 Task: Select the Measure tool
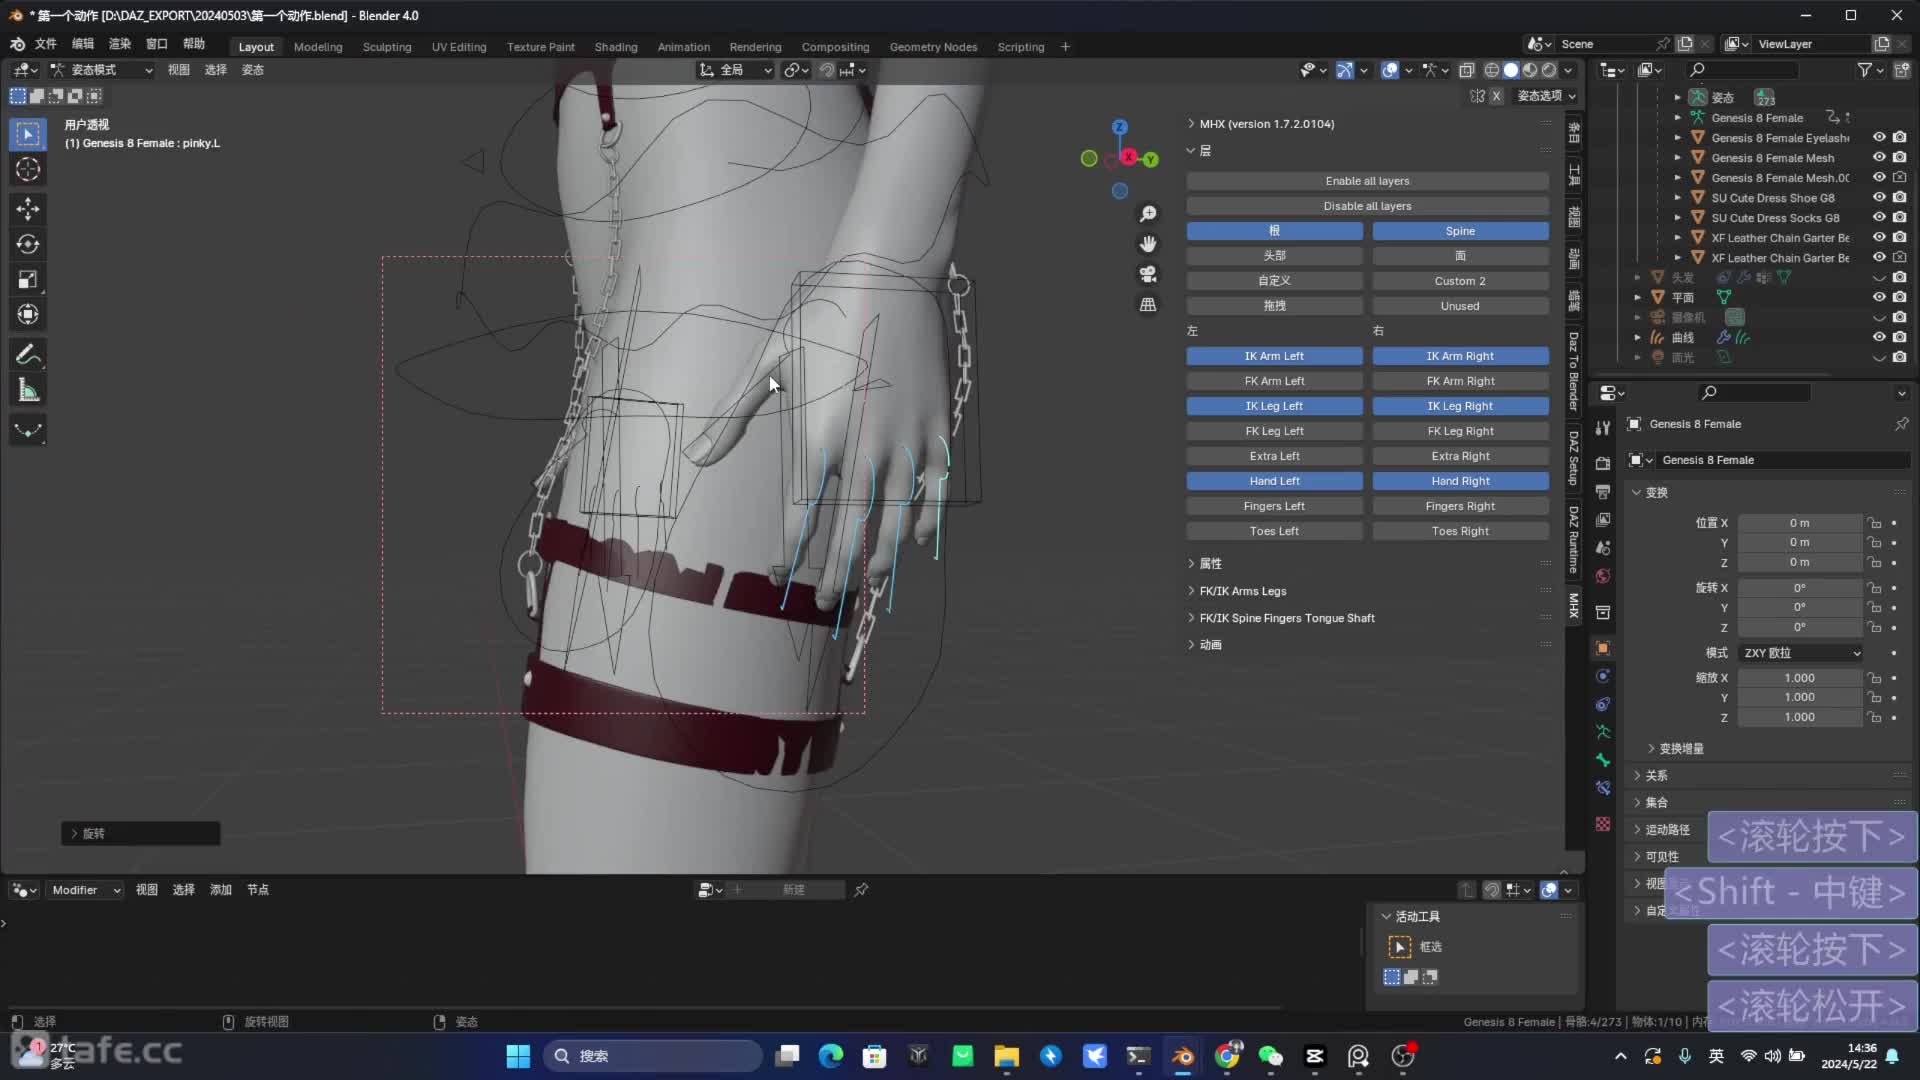pos(28,390)
